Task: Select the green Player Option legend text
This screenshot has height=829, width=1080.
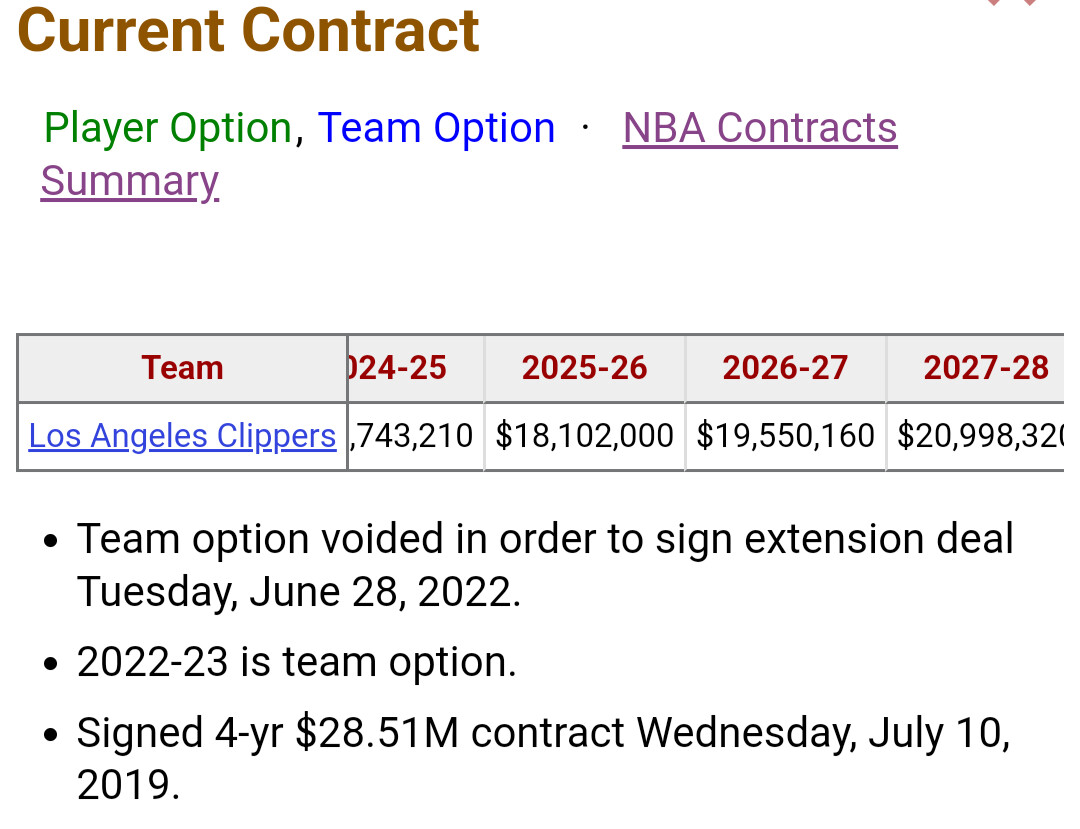Action: point(168,129)
